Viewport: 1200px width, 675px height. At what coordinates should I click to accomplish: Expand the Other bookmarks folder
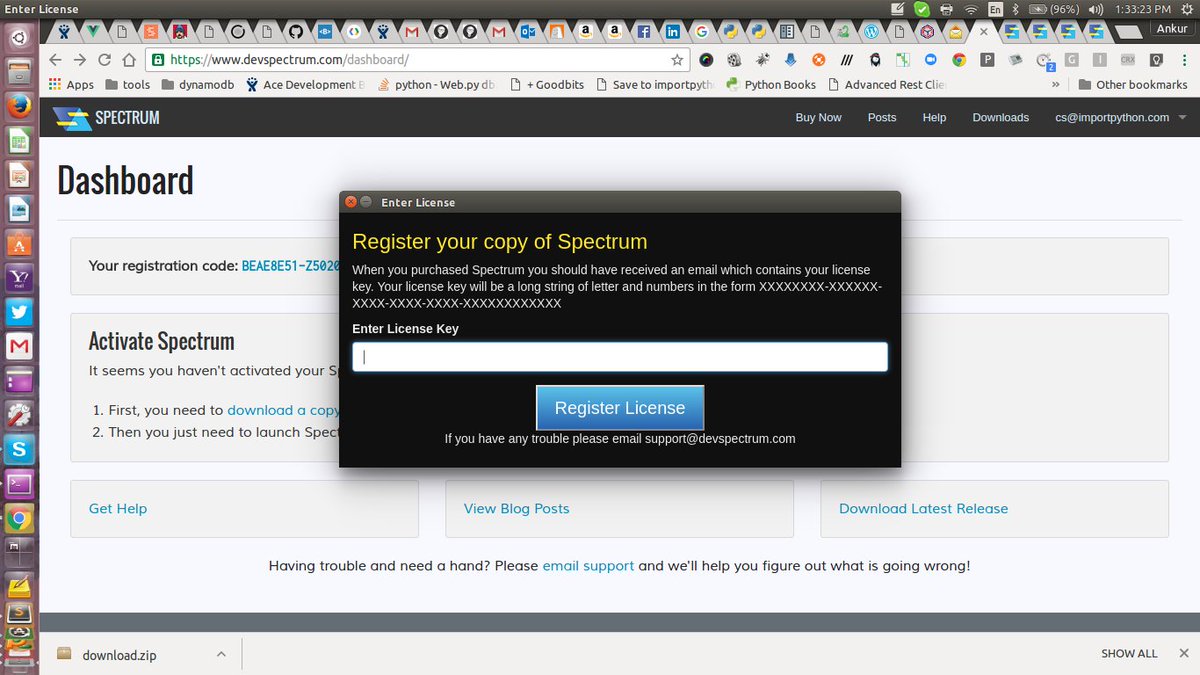1132,85
